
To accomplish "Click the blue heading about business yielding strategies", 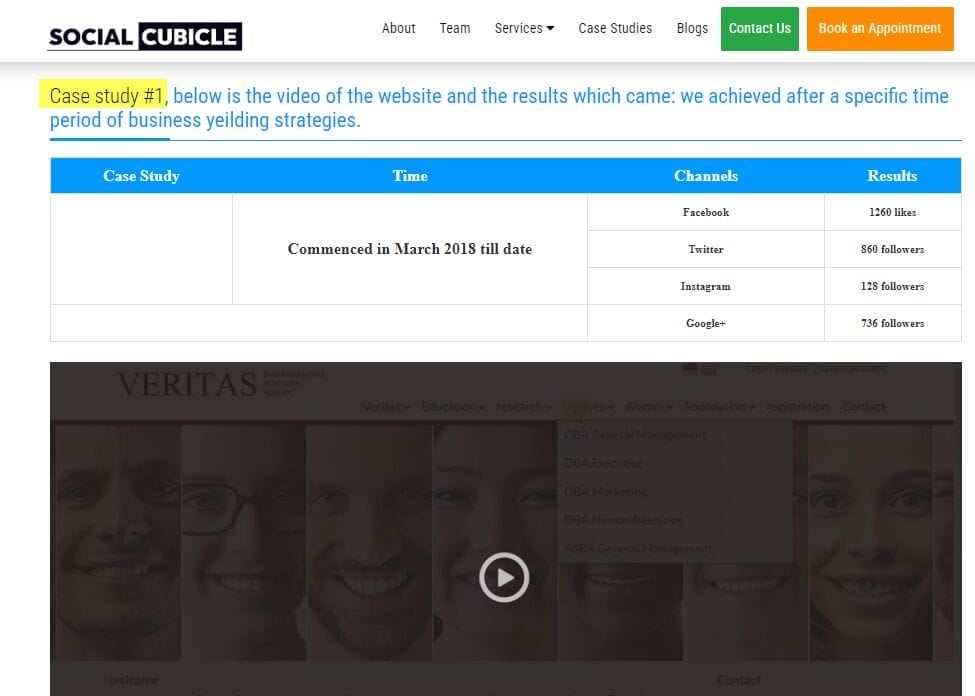I will (x=499, y=108).
